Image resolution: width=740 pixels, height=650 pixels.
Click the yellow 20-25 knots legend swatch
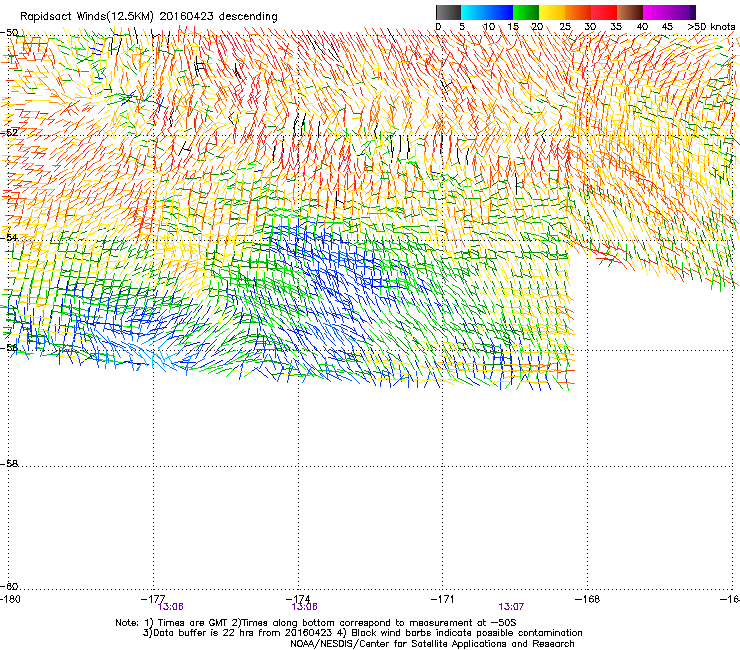click(552, 12)
